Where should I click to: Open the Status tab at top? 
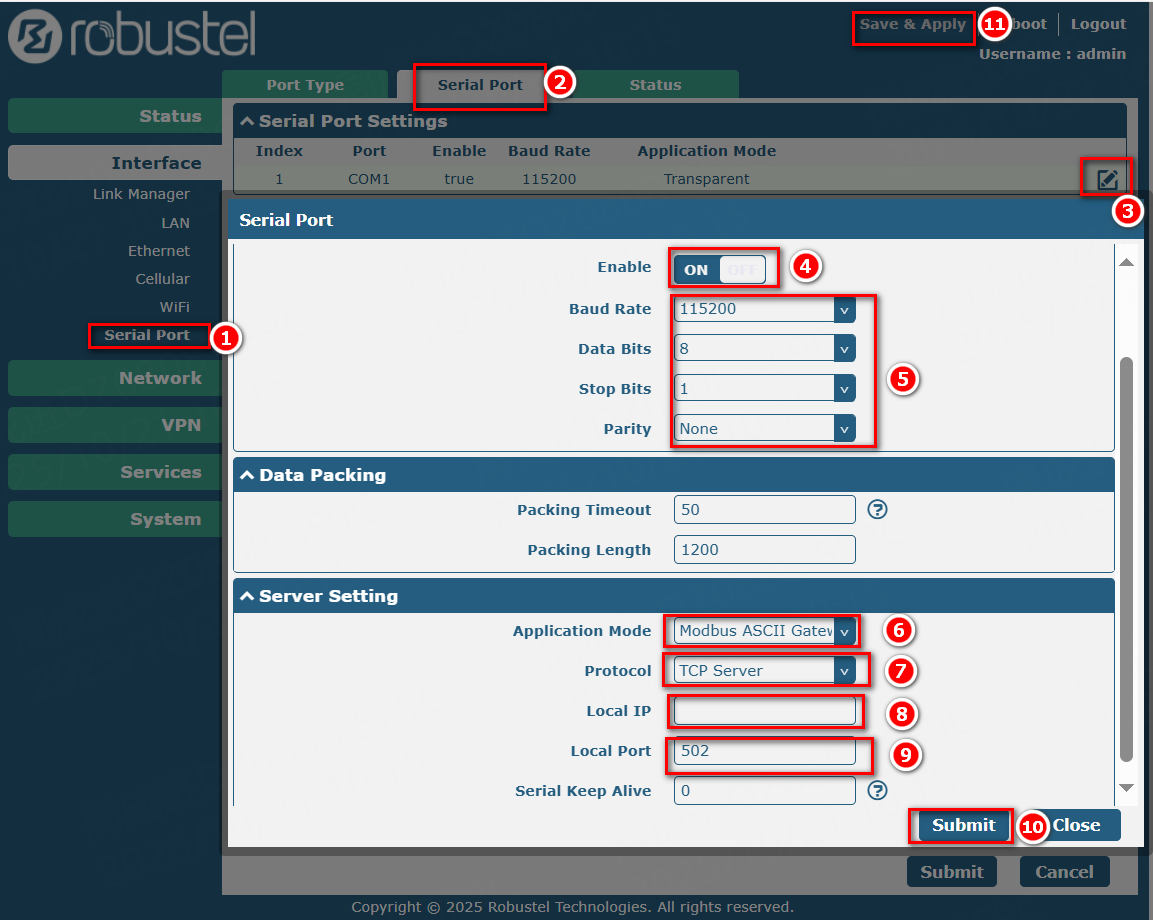[x=655, y=85]
